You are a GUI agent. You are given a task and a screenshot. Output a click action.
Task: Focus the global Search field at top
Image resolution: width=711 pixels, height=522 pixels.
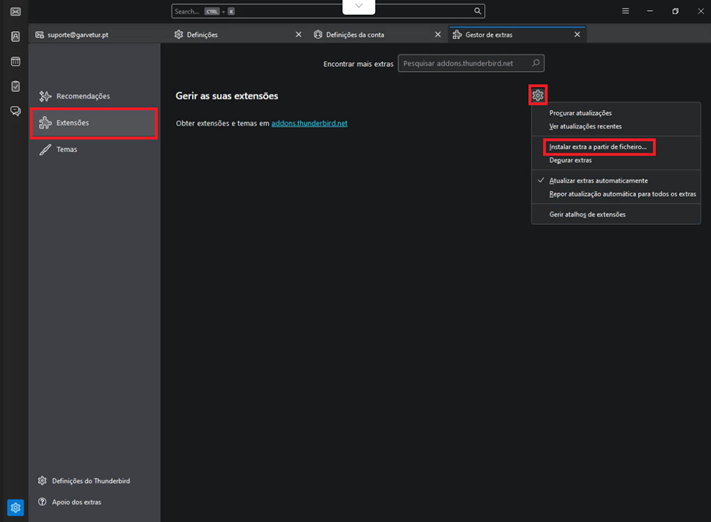tap(328, 11)
